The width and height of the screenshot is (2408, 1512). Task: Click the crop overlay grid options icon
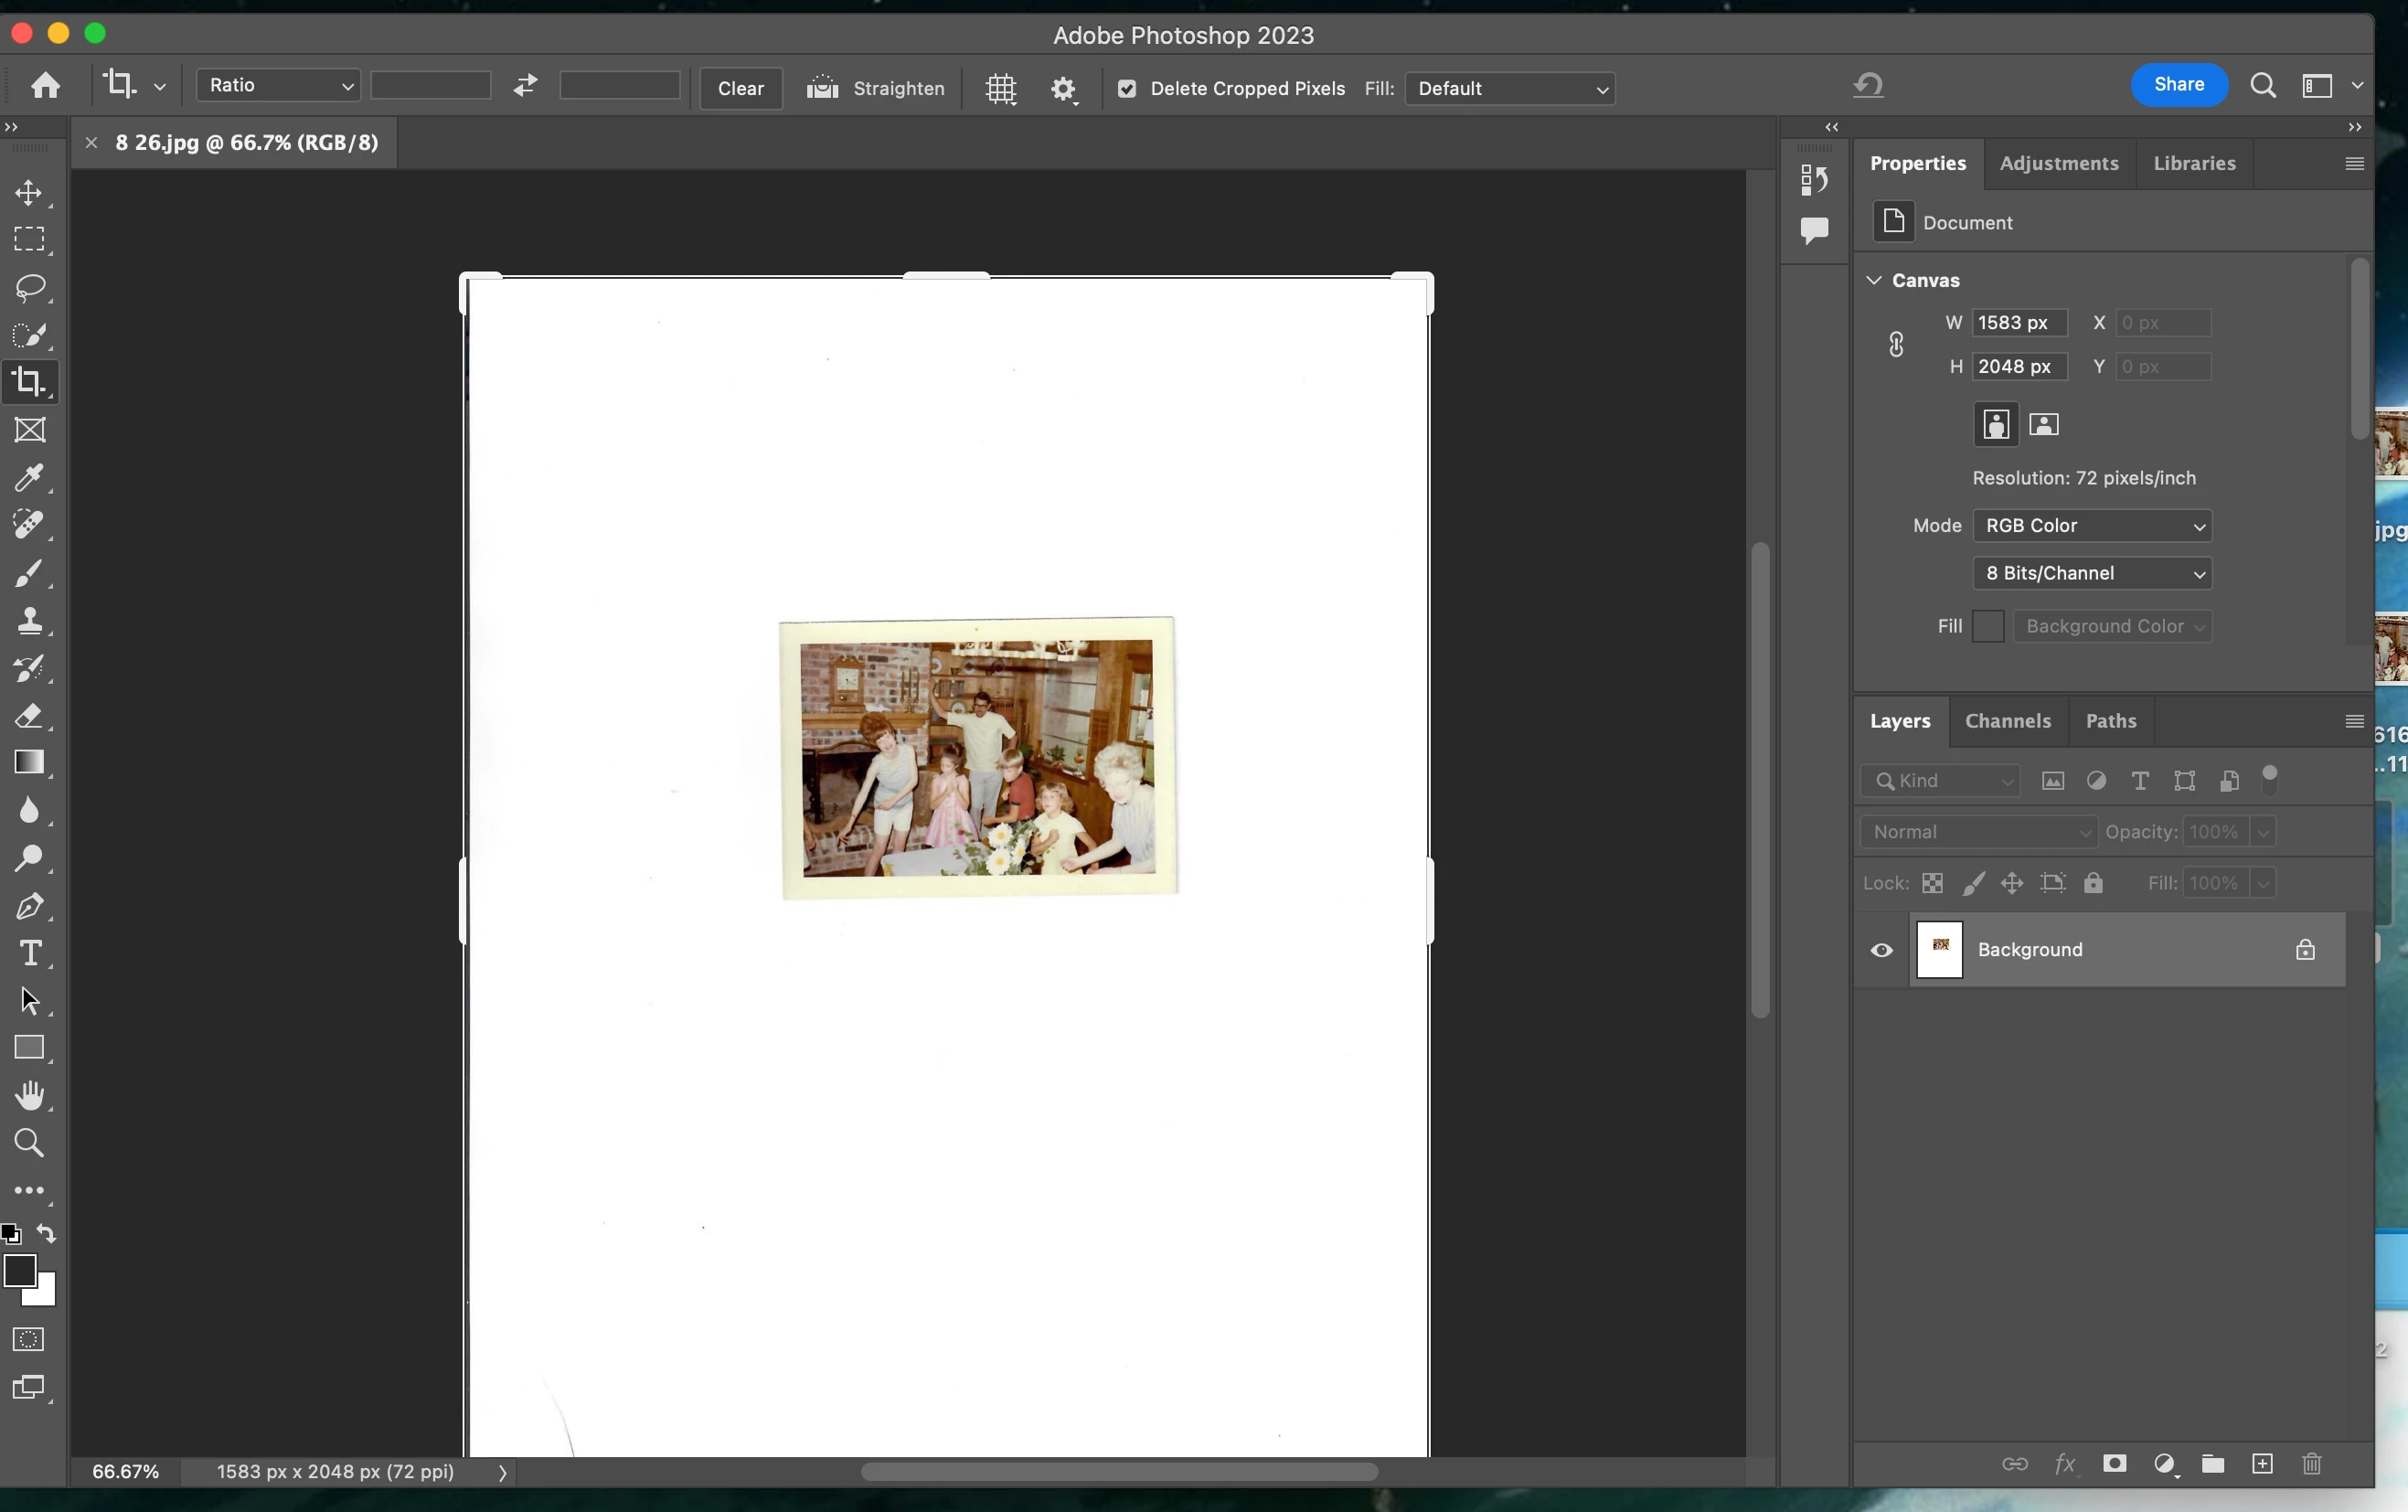pos(1000,89)
